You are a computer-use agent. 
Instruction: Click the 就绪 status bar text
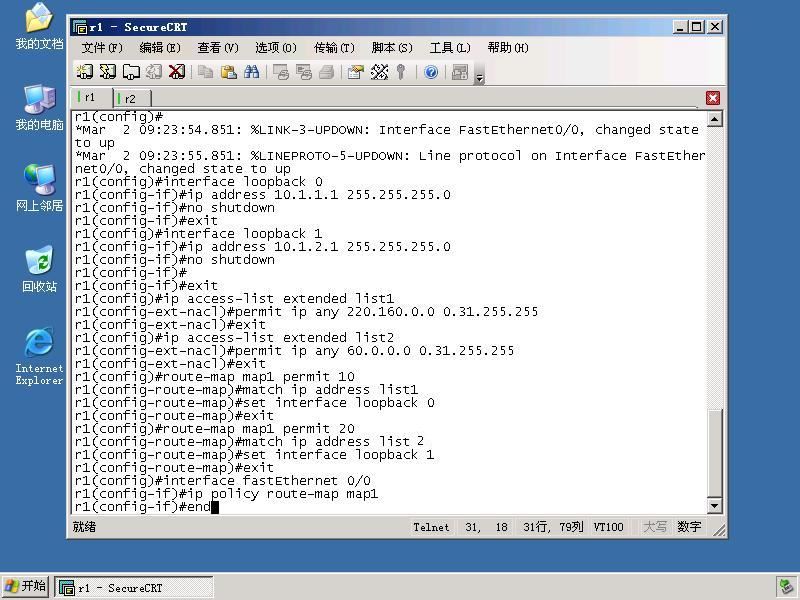click(84, 527)
